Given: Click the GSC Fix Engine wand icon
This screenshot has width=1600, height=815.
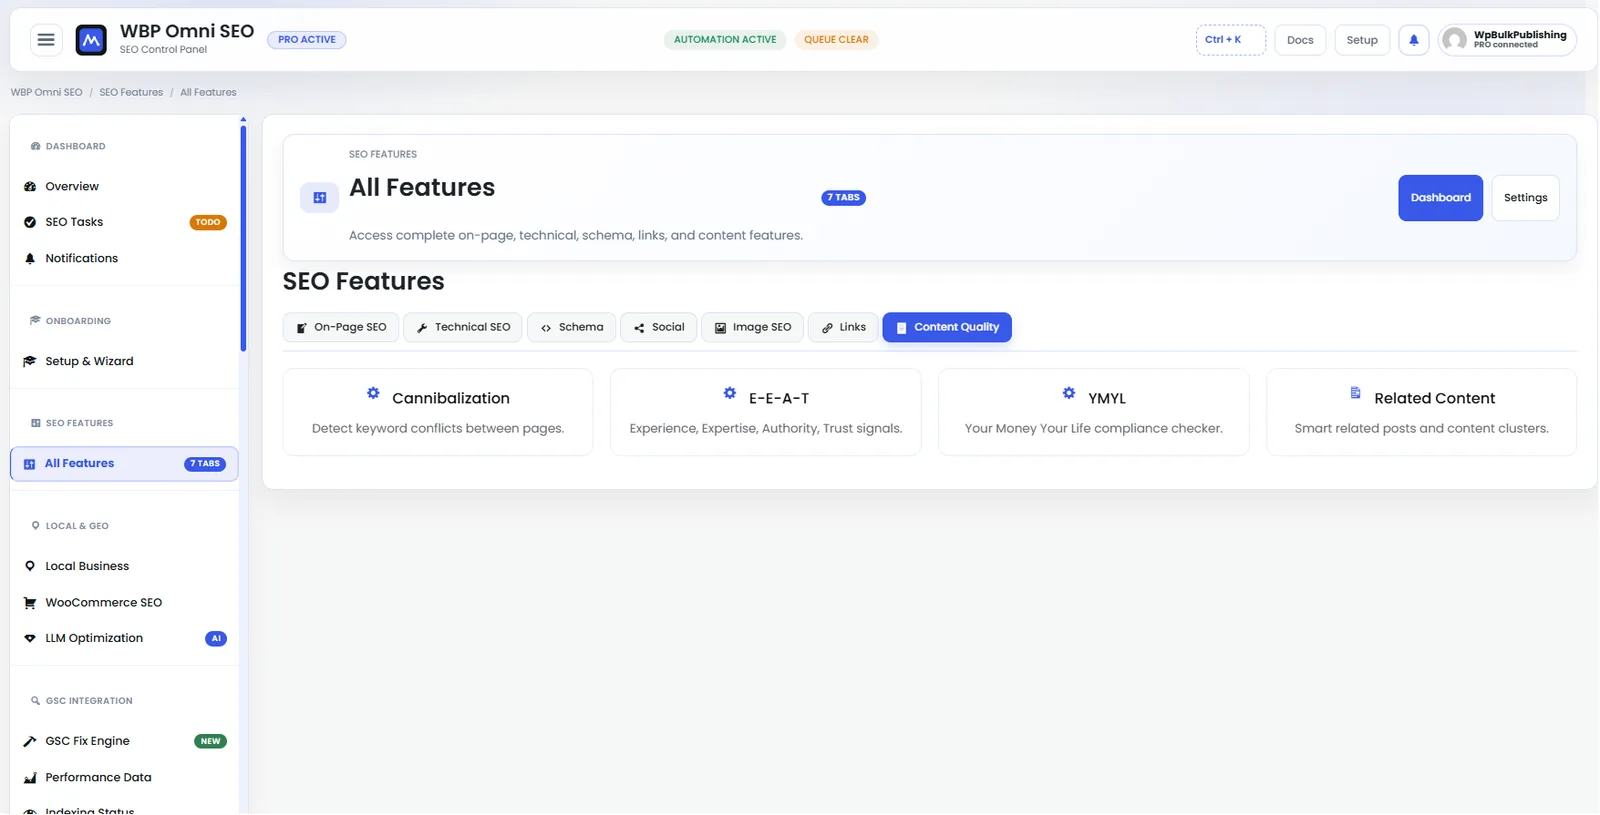Looking at the screenshot, I should click(x=30, y=741).
